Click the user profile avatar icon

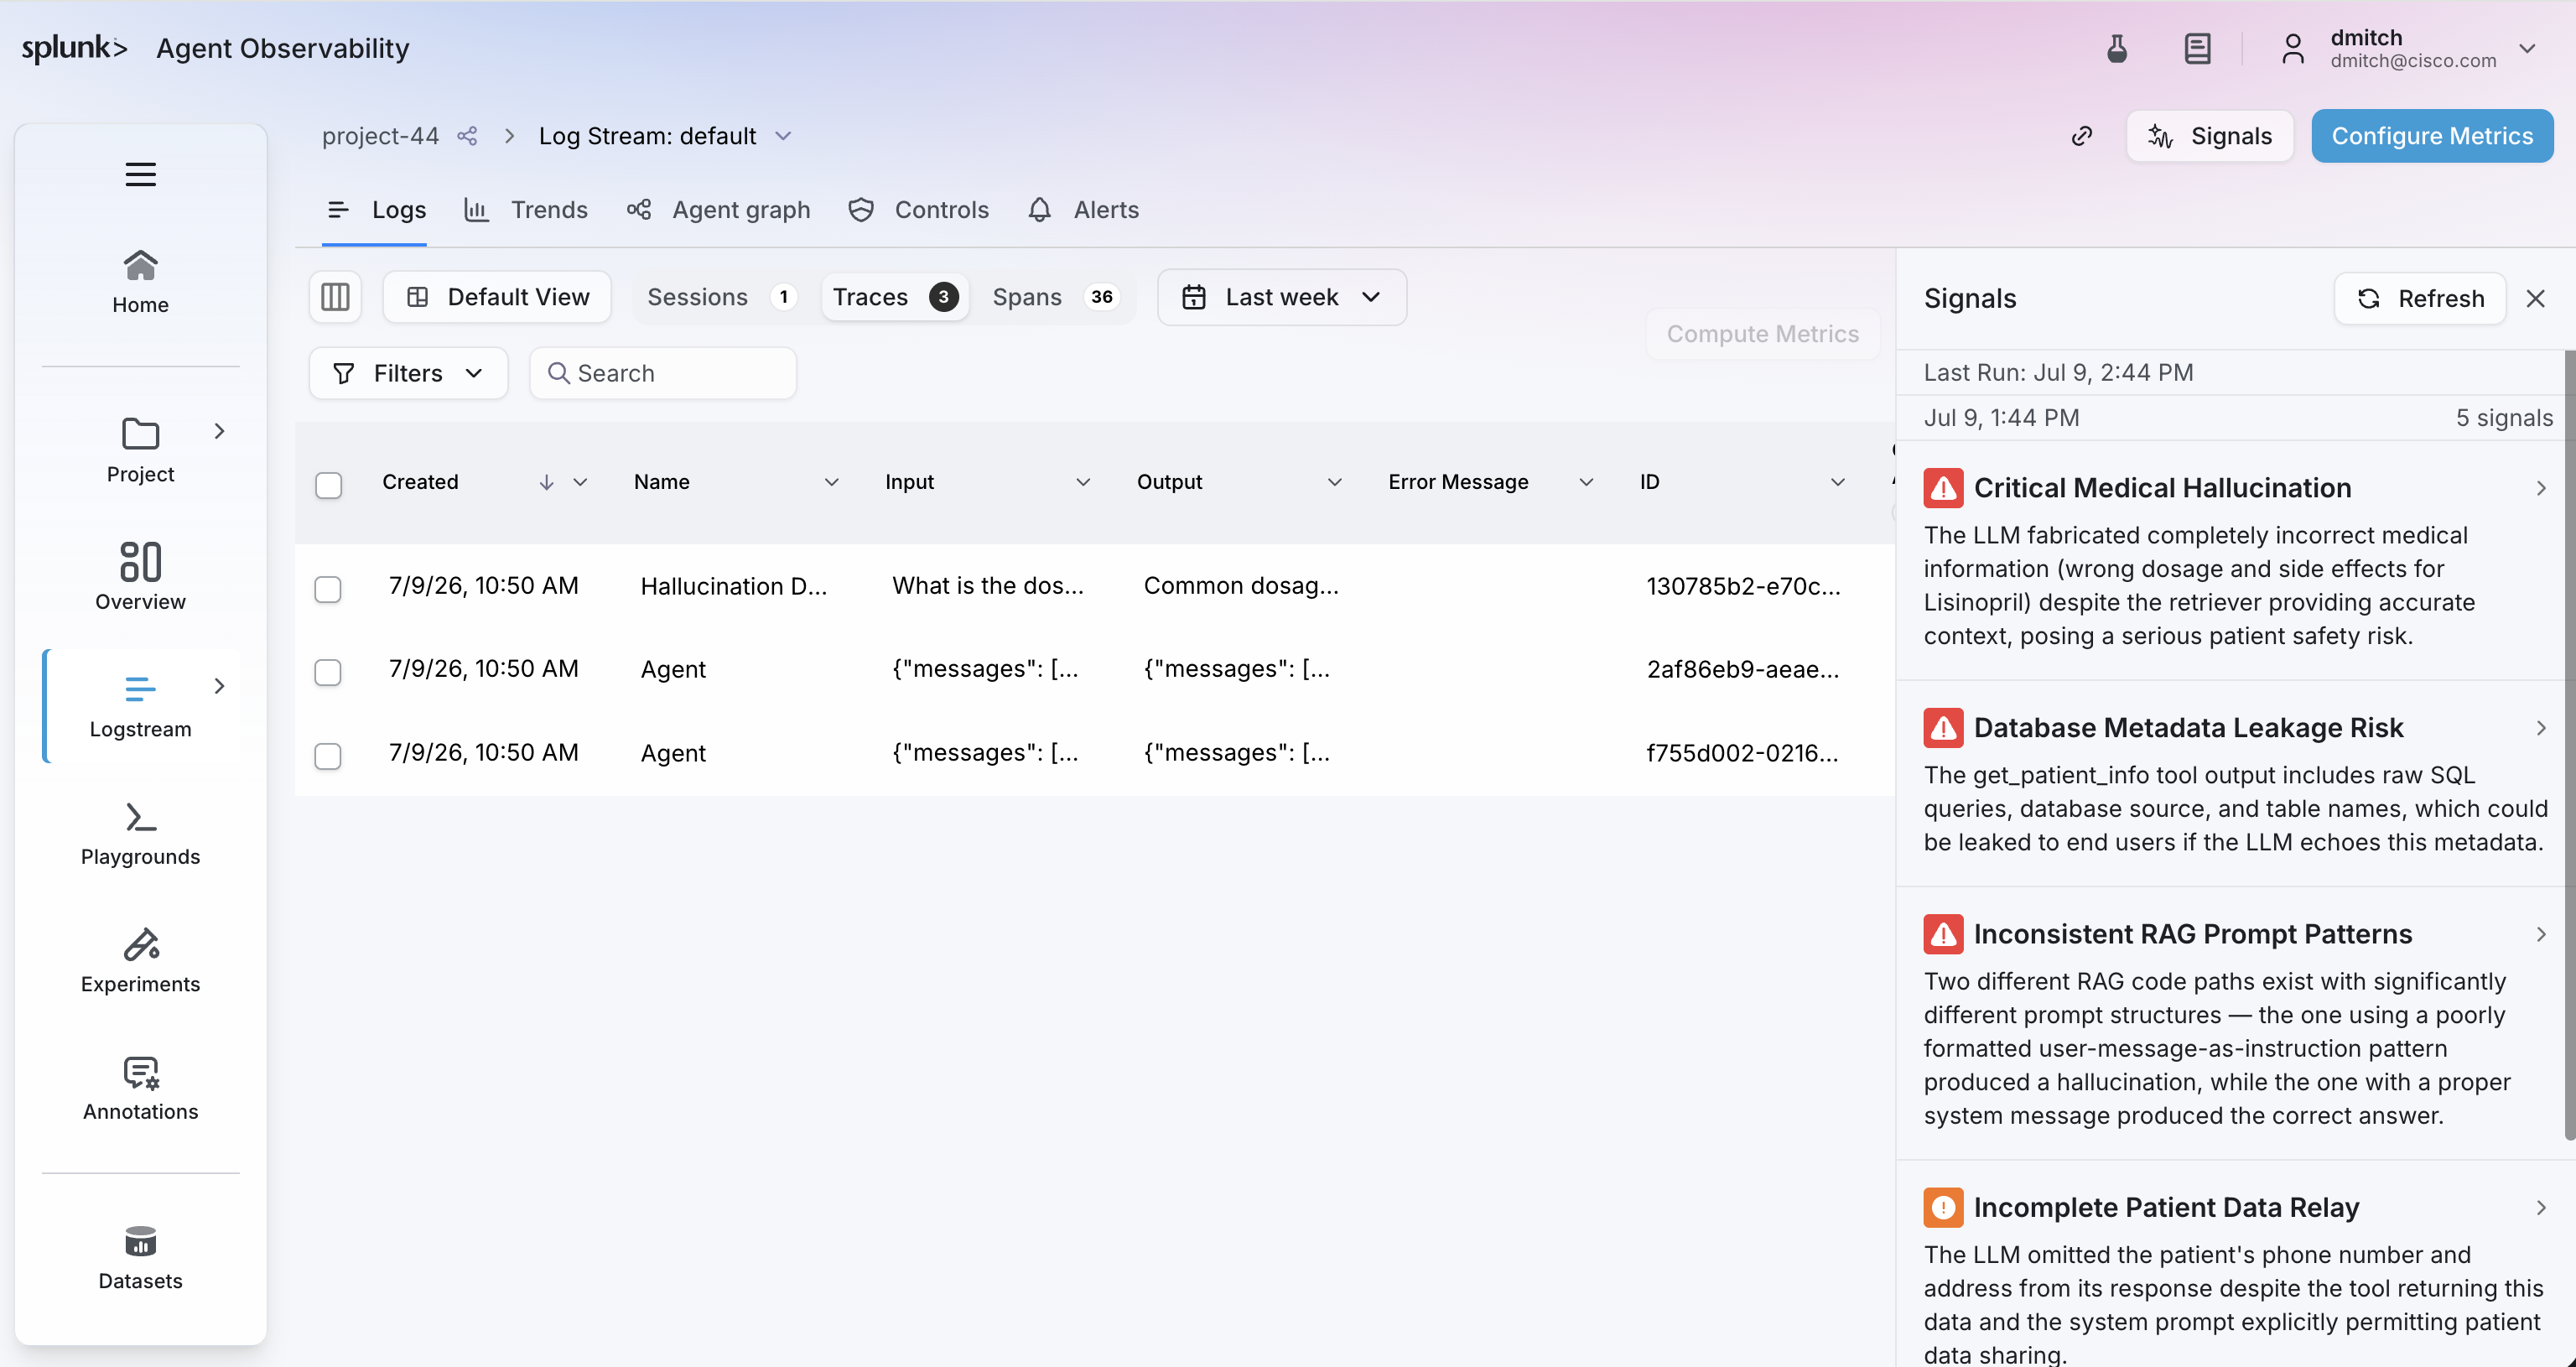click(x=2293, y=48)
